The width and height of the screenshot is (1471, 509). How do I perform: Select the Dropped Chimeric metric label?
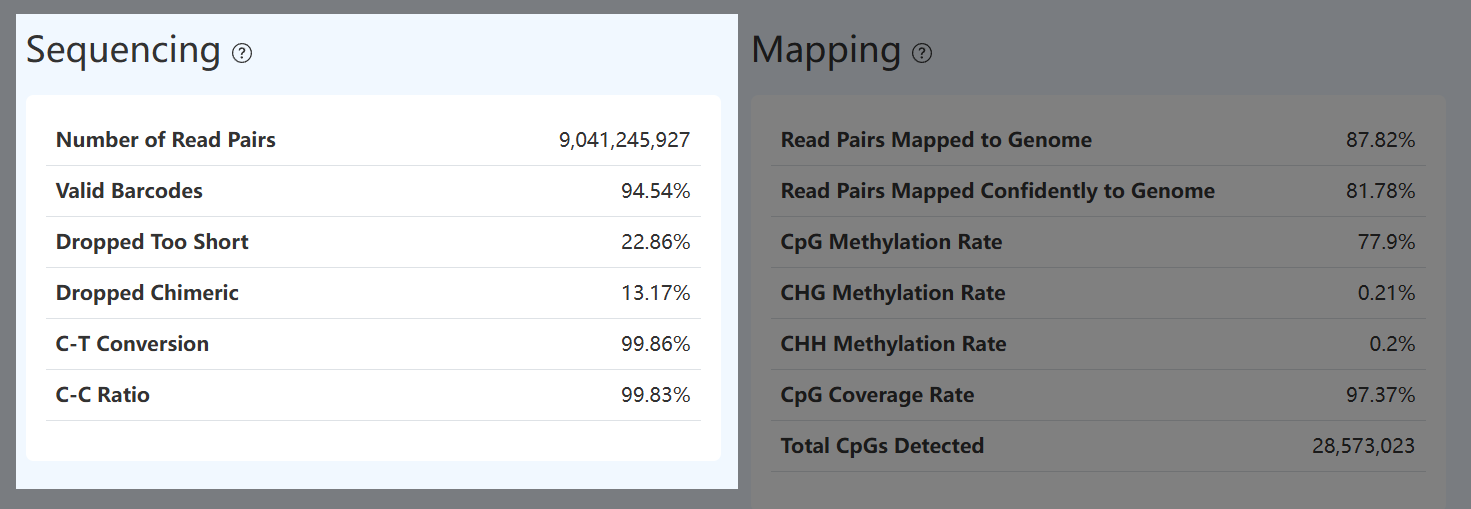(x=147, y=293)
